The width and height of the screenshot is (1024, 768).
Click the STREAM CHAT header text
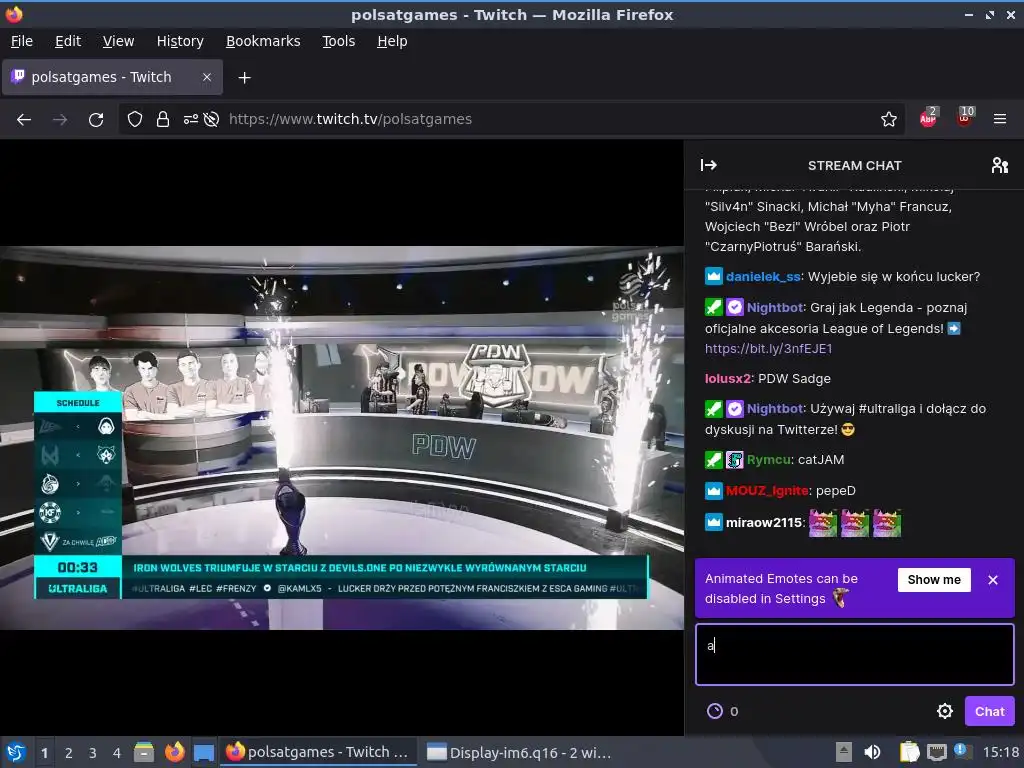pos(854,165)
